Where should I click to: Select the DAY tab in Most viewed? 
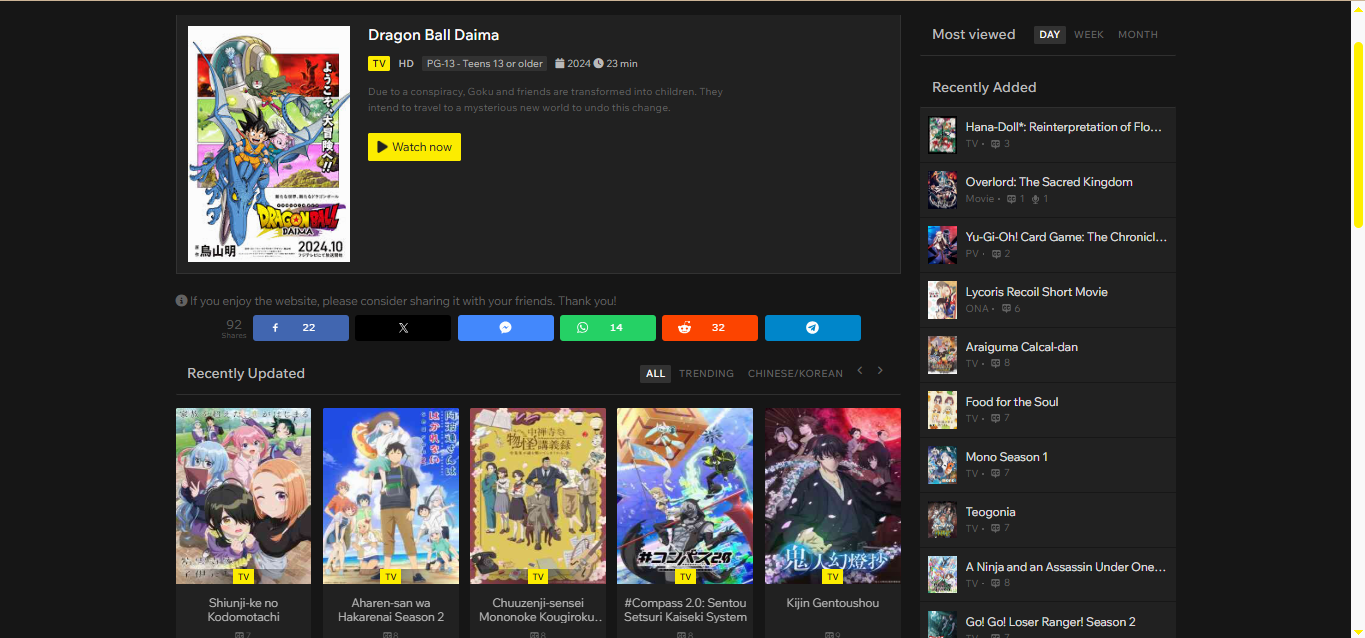[1049, 35]
